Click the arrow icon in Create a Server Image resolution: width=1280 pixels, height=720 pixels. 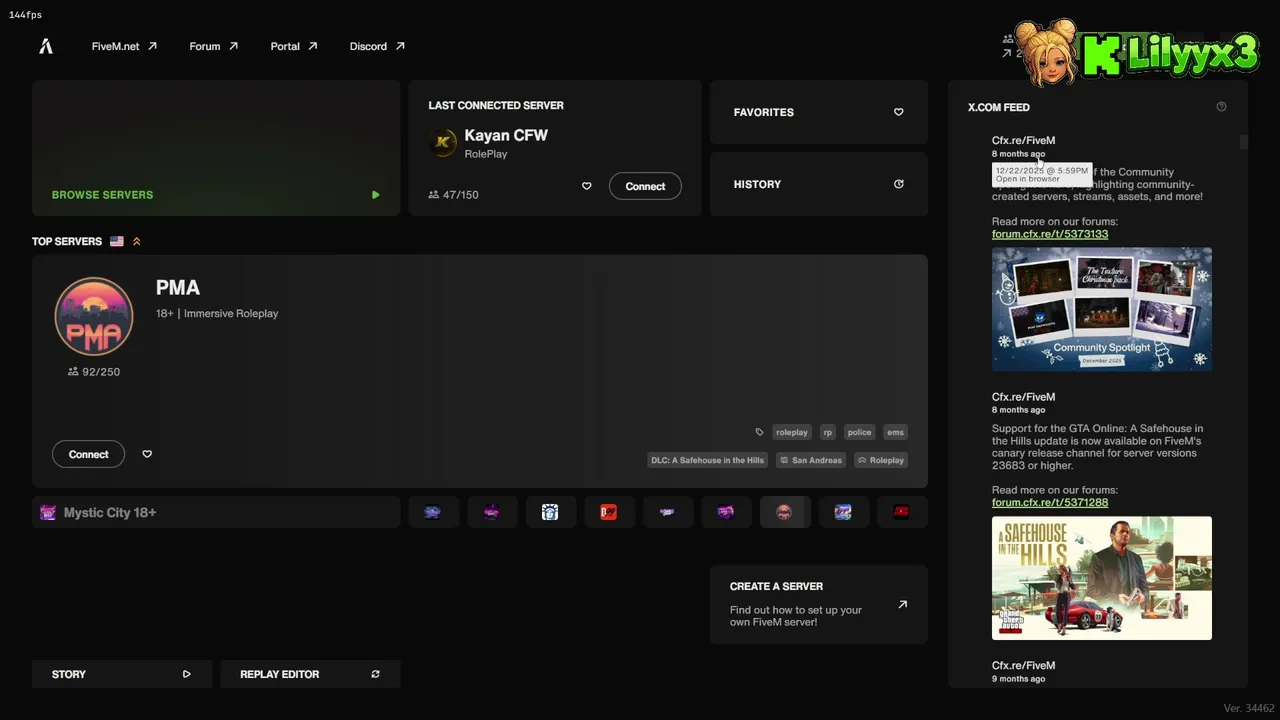pyautogui.click(x=903, y=604)
